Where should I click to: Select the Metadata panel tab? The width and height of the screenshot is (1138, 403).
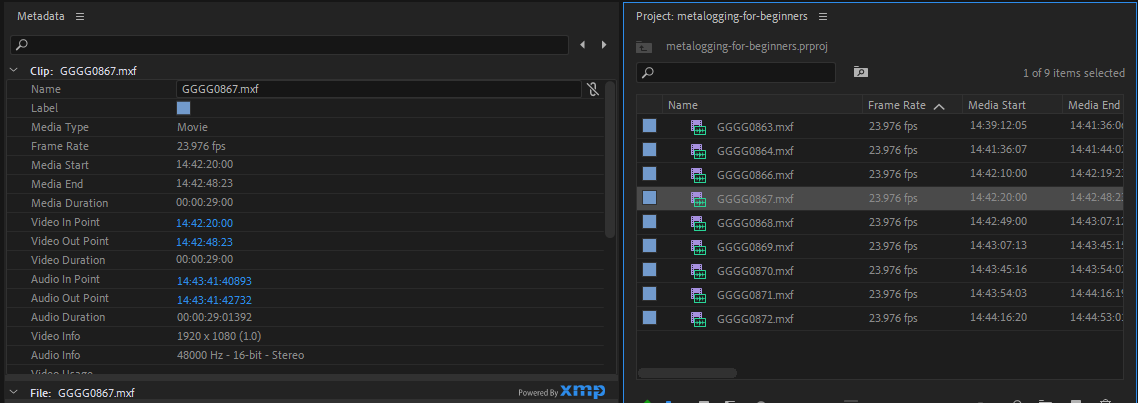point(41,16)
